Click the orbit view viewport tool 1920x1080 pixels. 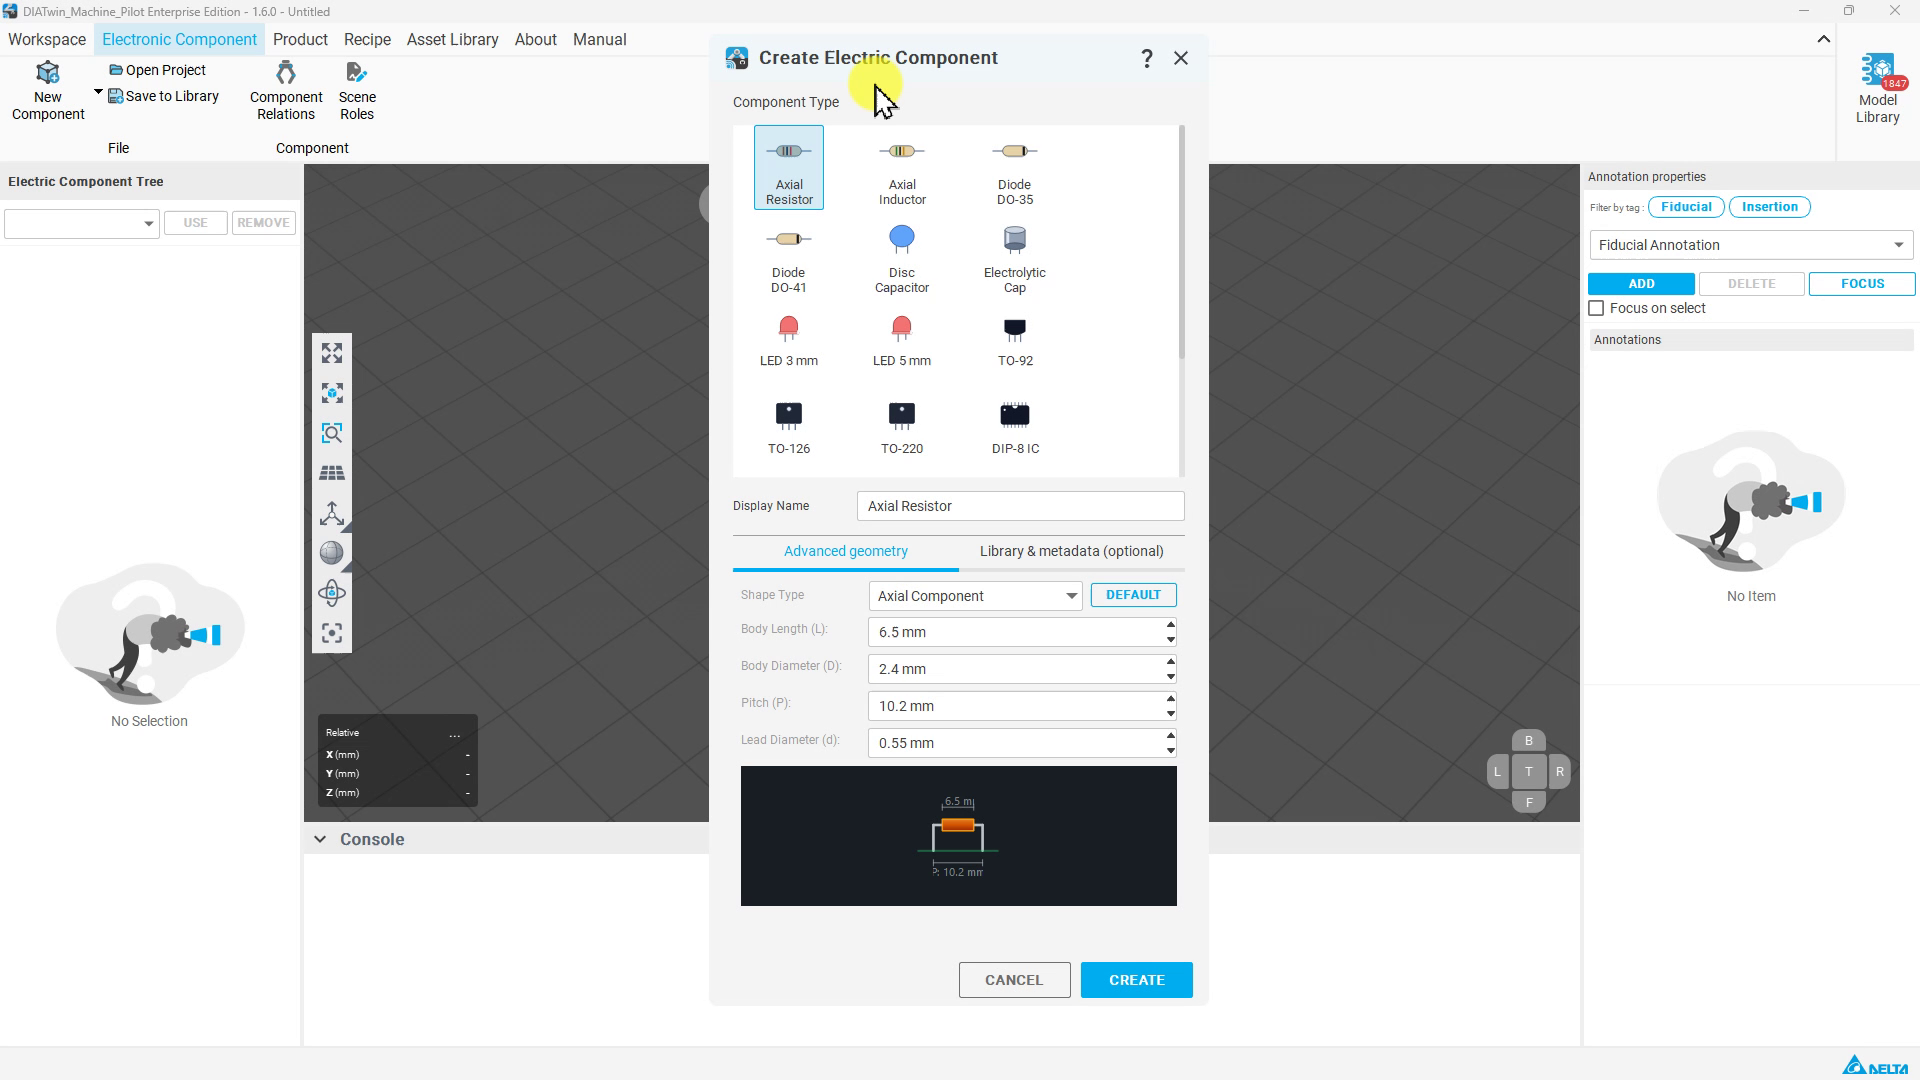coord(332,593)
